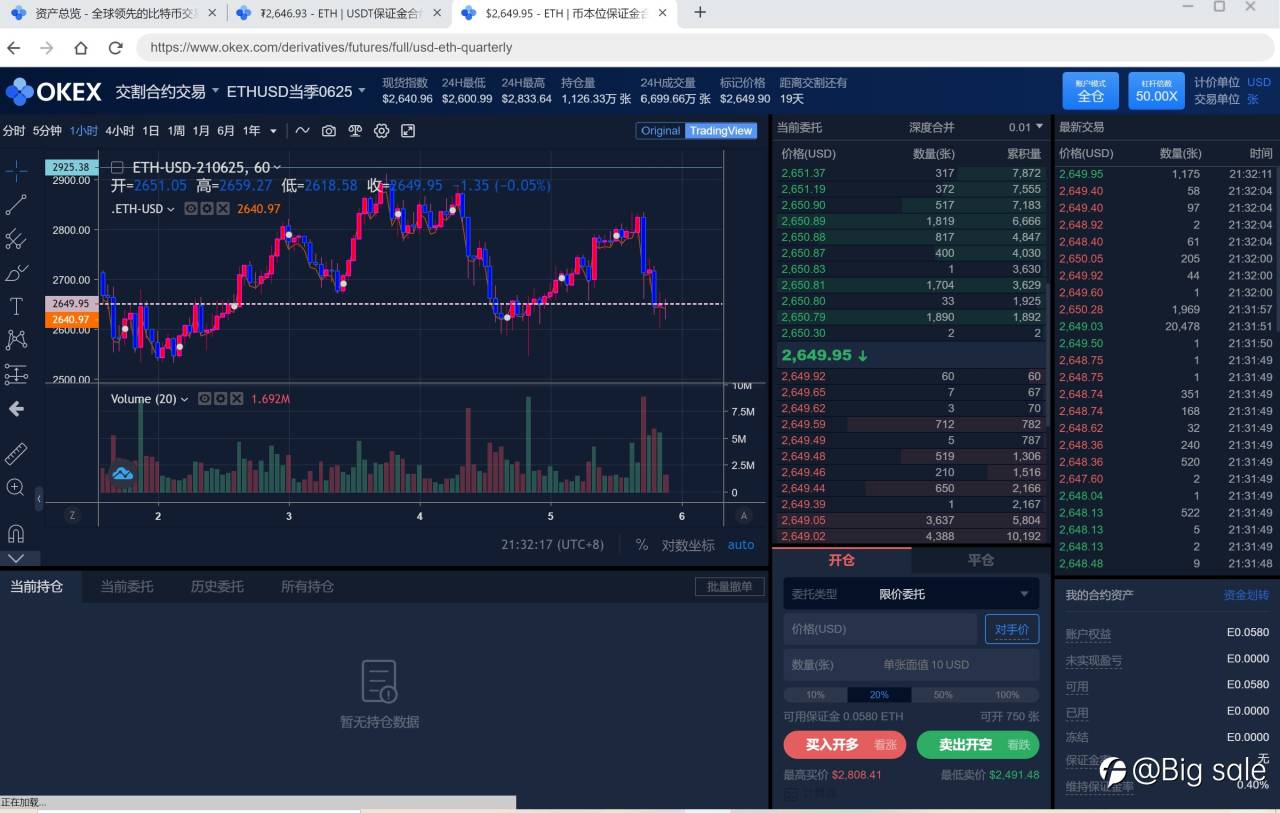This screenshot has width=1280, height=813.
Task: Activate the zoom-in magnifier tool
Action: pyautogui.click(x=16, y=488)
